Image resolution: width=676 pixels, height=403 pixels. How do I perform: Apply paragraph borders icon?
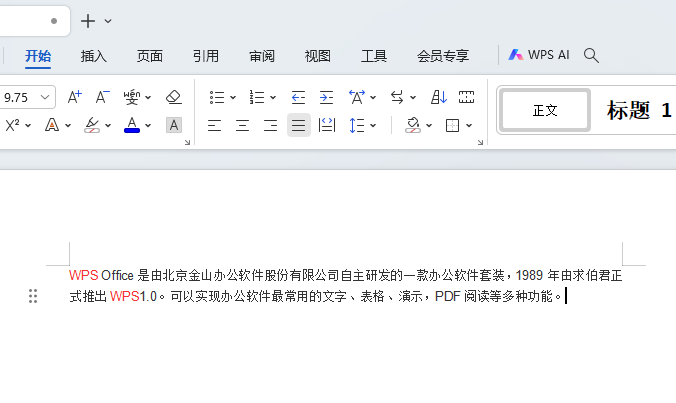click(x=452, y=125)
